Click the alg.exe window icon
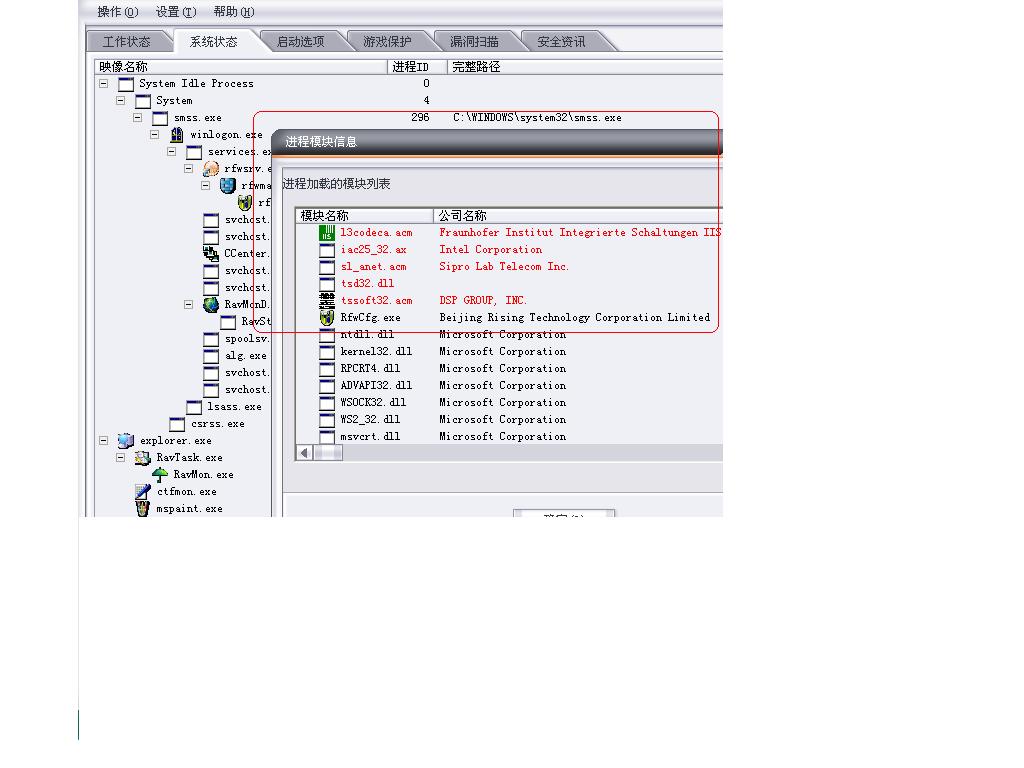The image size is (1024, 768). click(x=211, y=355)
